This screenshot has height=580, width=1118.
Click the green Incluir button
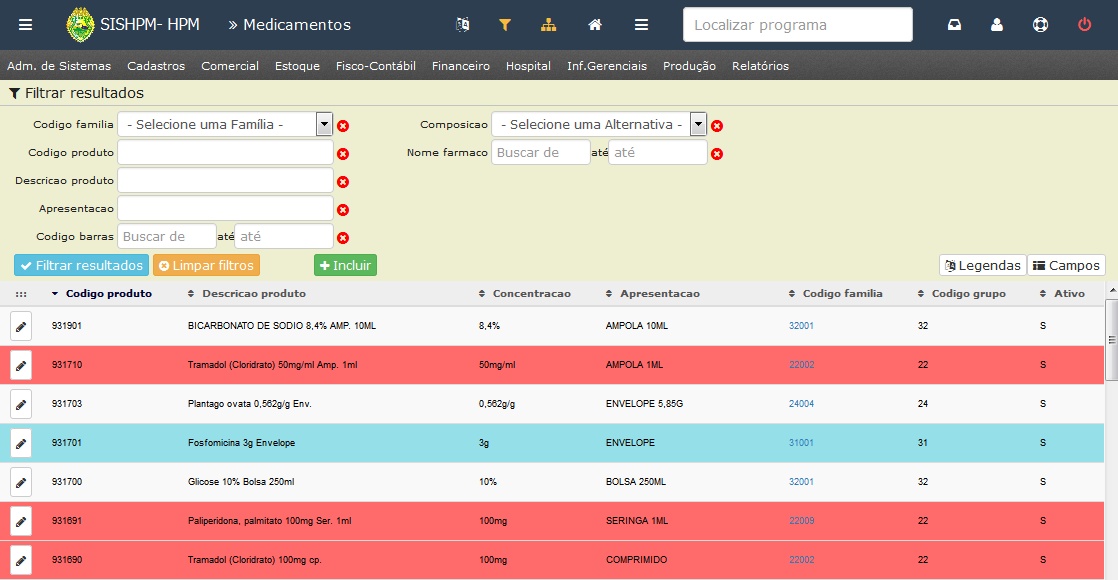[345, 265]
